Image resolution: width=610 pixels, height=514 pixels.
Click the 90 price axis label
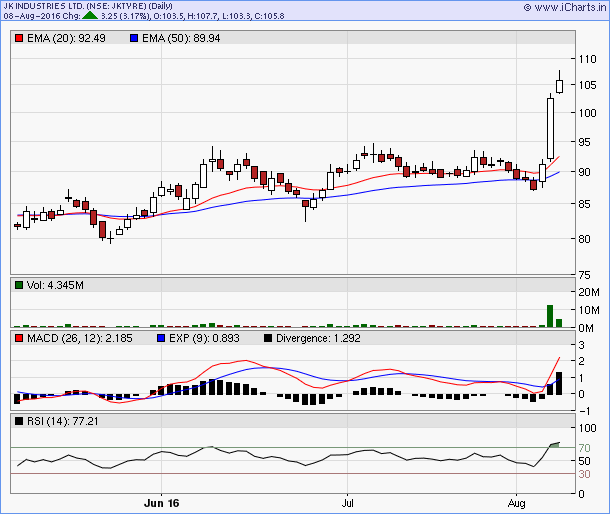[585, 172]
